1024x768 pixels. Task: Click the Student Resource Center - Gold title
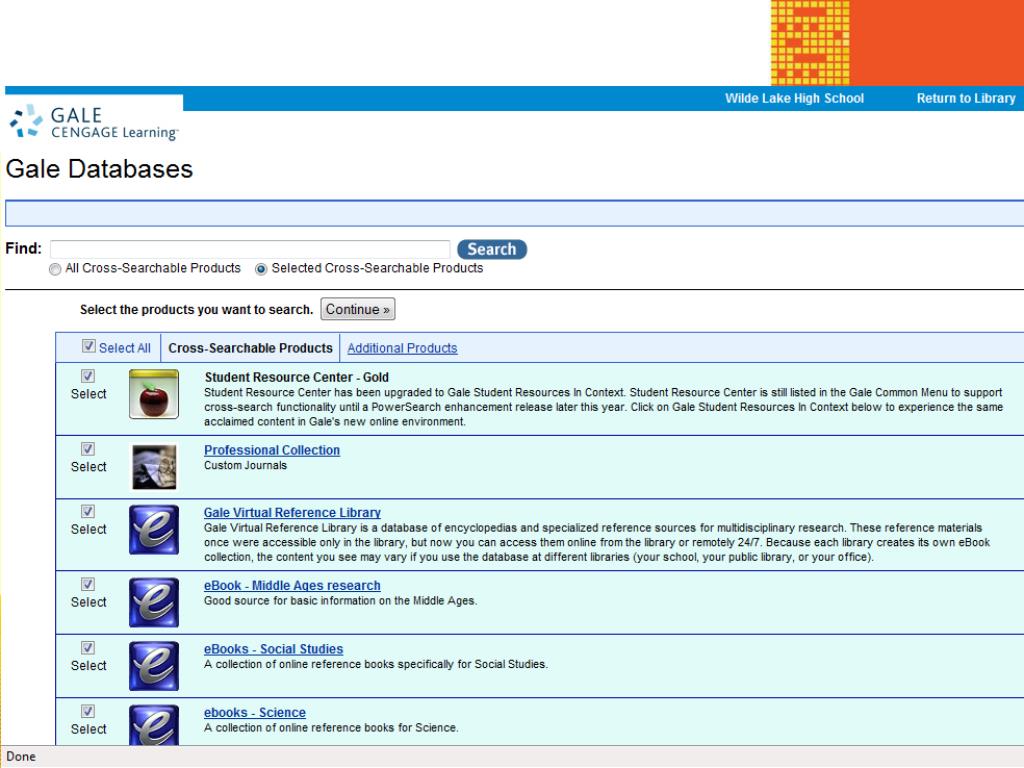tap(296, 377)
